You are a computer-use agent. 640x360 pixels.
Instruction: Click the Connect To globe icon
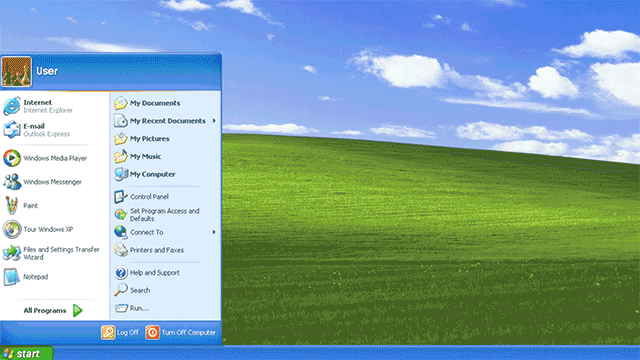point(121,232)
